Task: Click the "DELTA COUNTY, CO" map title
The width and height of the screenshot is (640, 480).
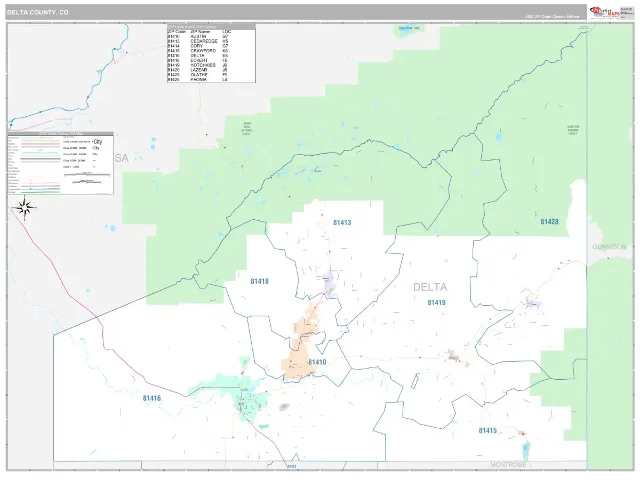Action: tap(38, 13)
